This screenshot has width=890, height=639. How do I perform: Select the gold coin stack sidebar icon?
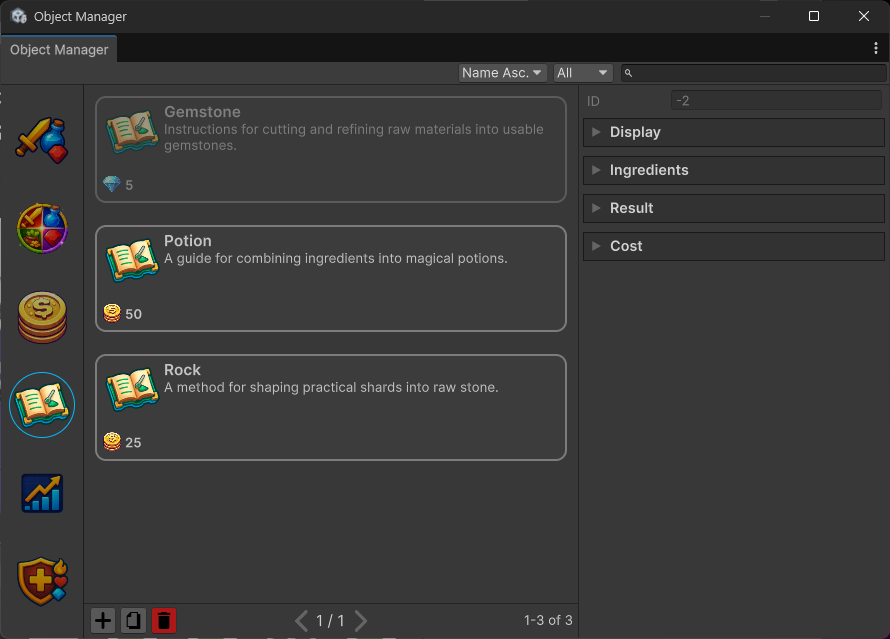coord(42,317)
